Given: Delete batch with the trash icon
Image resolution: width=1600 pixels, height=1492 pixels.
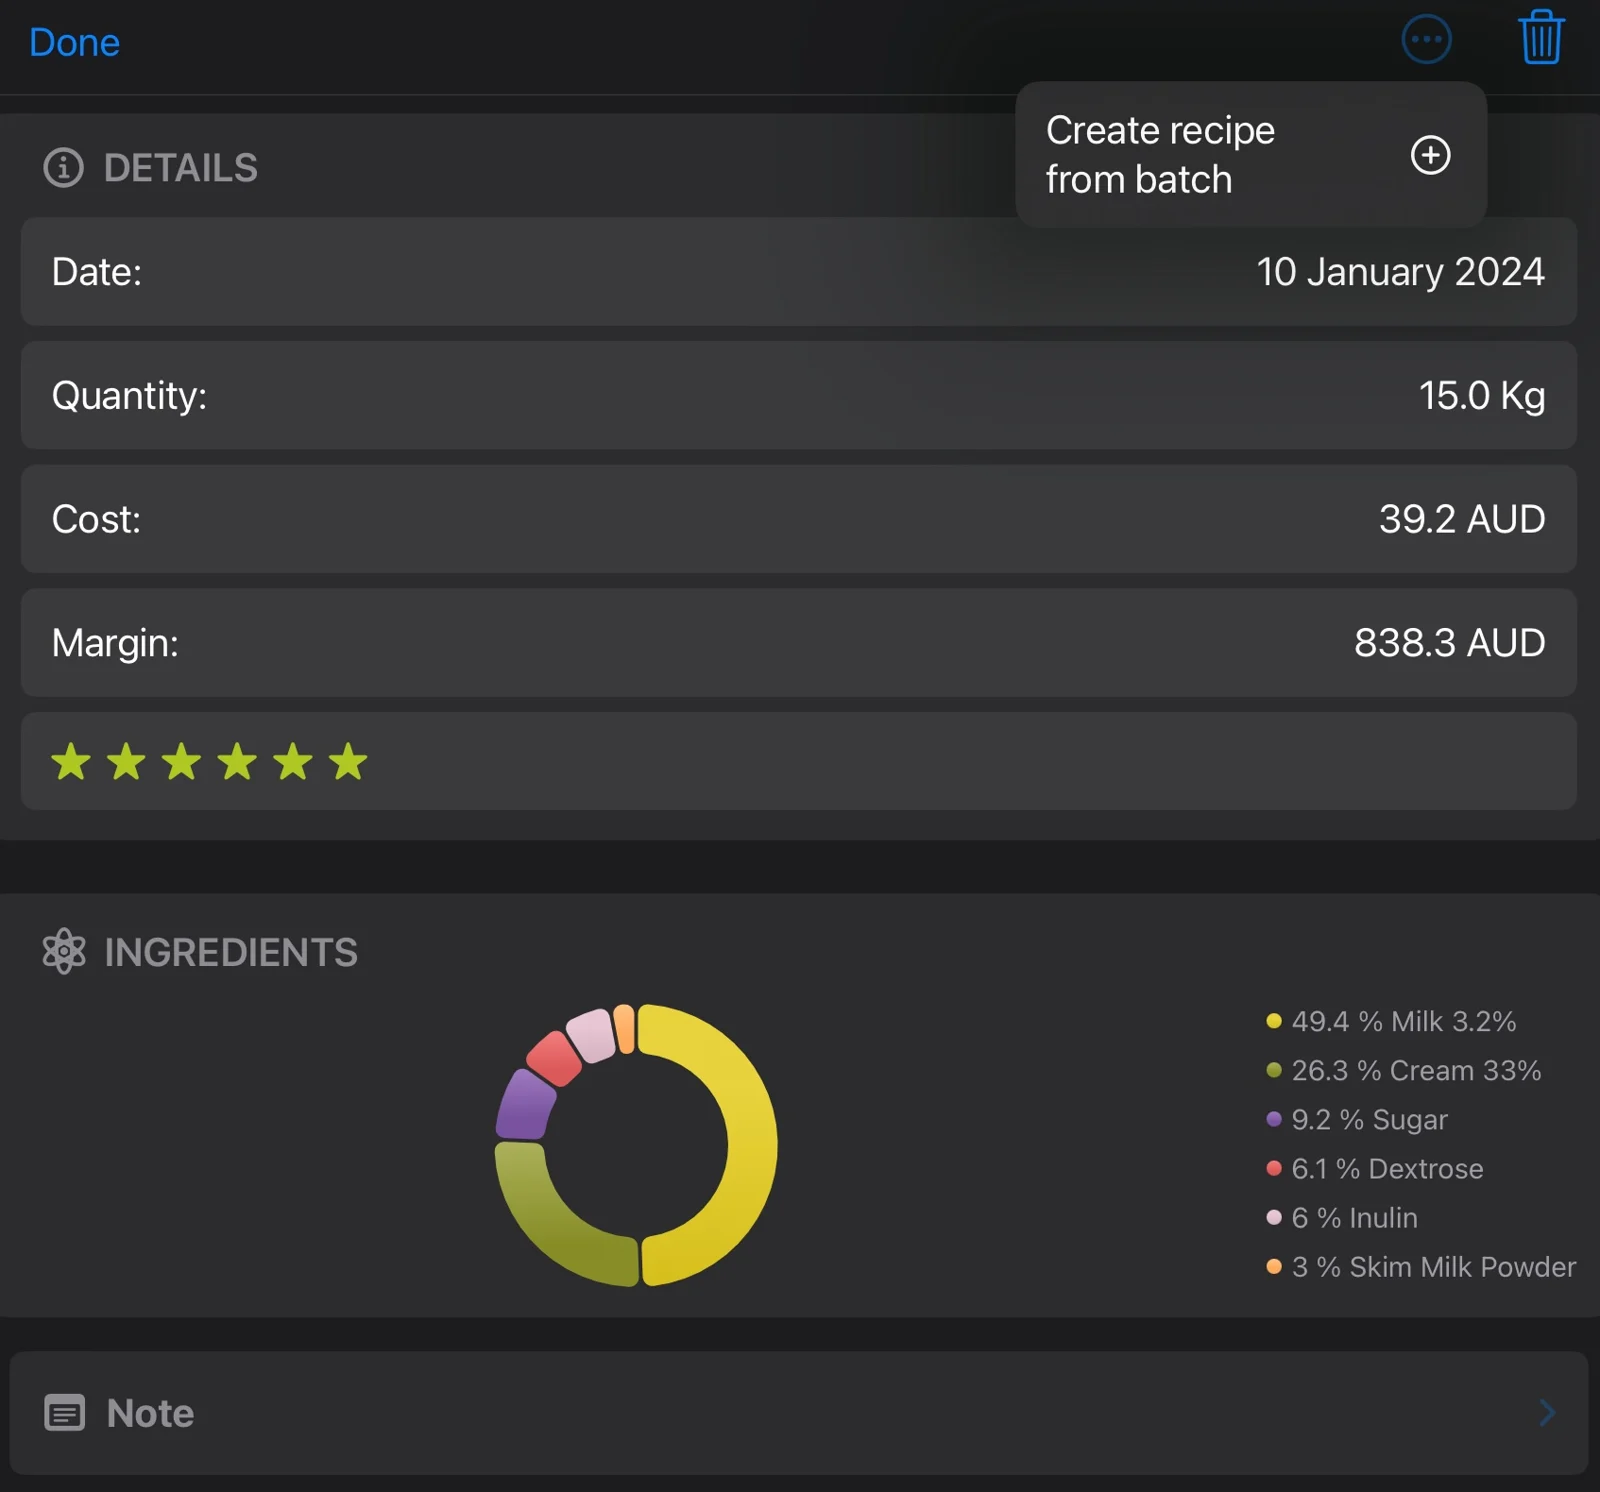Looking at the screenshot, I should click(x=1541, y=38).
